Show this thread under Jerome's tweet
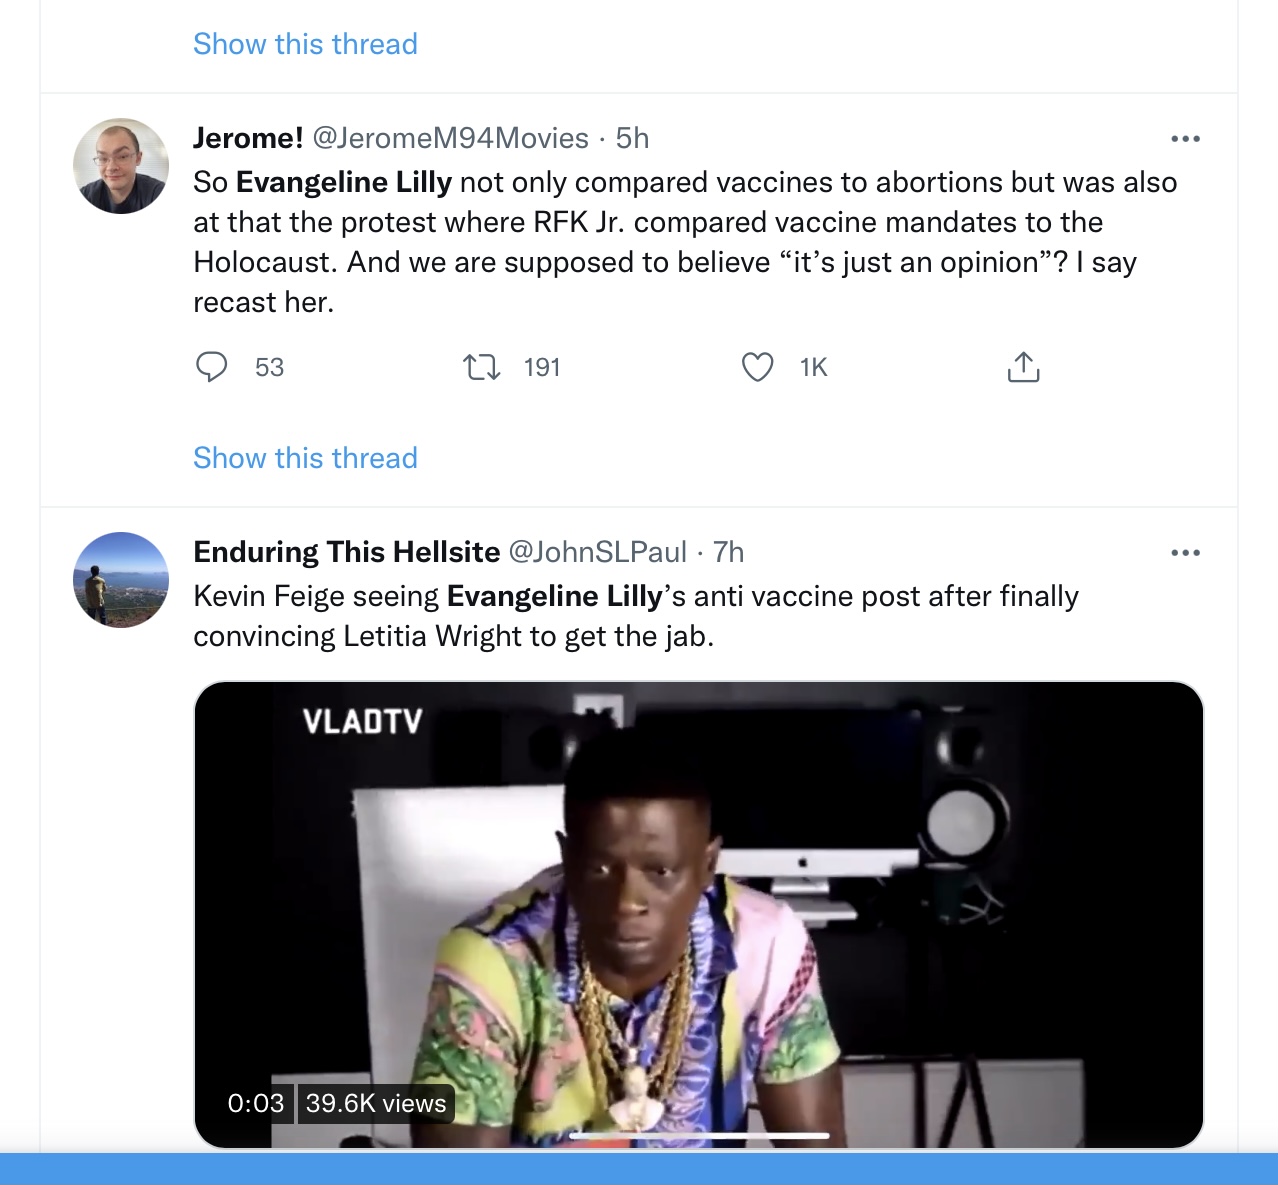This screenshot has width=1278, height=1185. pyautogui.click(x=305, y=458)
